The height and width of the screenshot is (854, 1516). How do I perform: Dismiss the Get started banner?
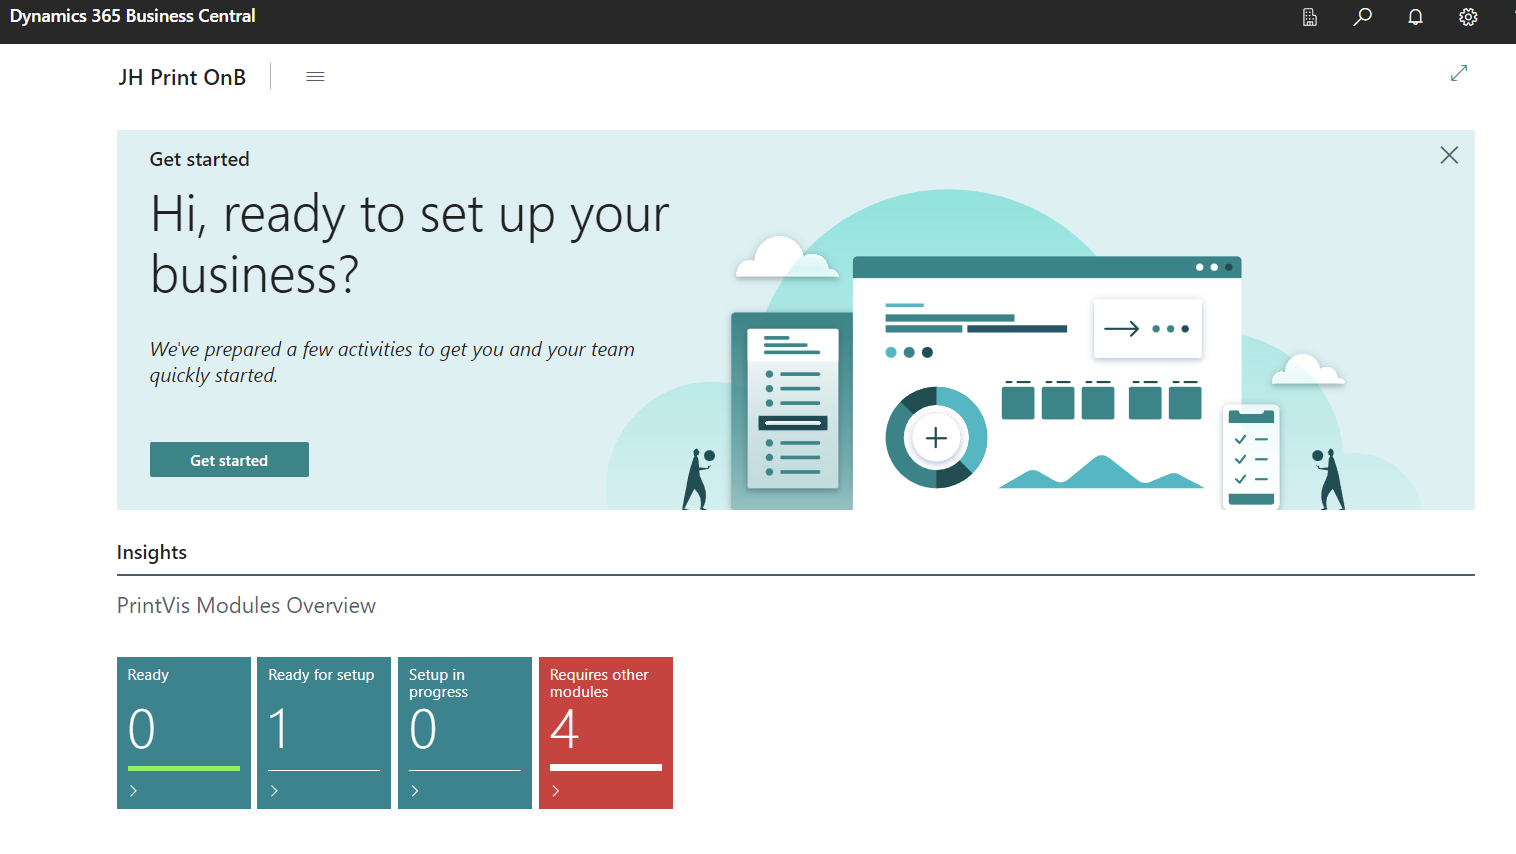(x=1449, y=155)
